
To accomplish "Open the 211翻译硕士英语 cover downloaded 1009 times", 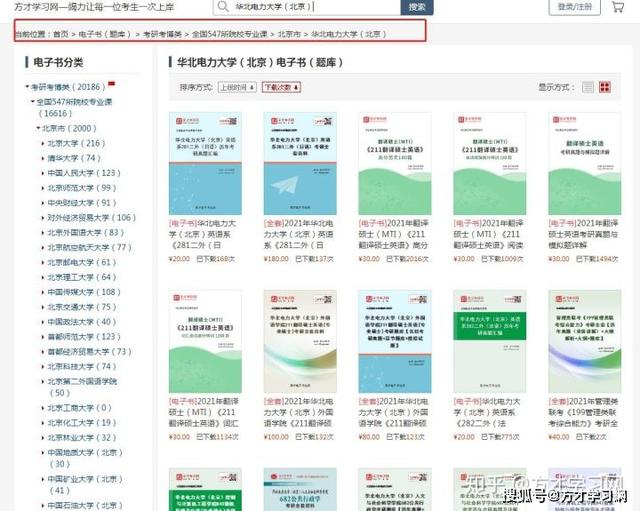I will [490, 163].
